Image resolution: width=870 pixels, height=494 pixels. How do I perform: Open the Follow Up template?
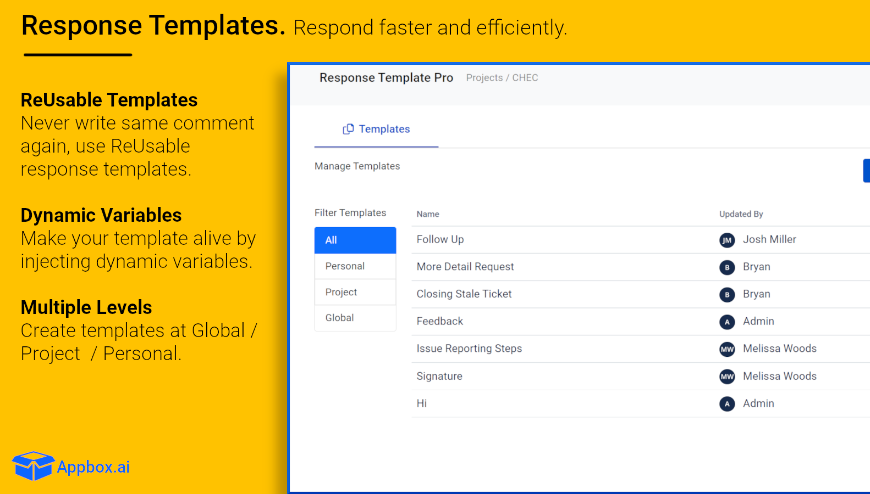coord(440,240)
